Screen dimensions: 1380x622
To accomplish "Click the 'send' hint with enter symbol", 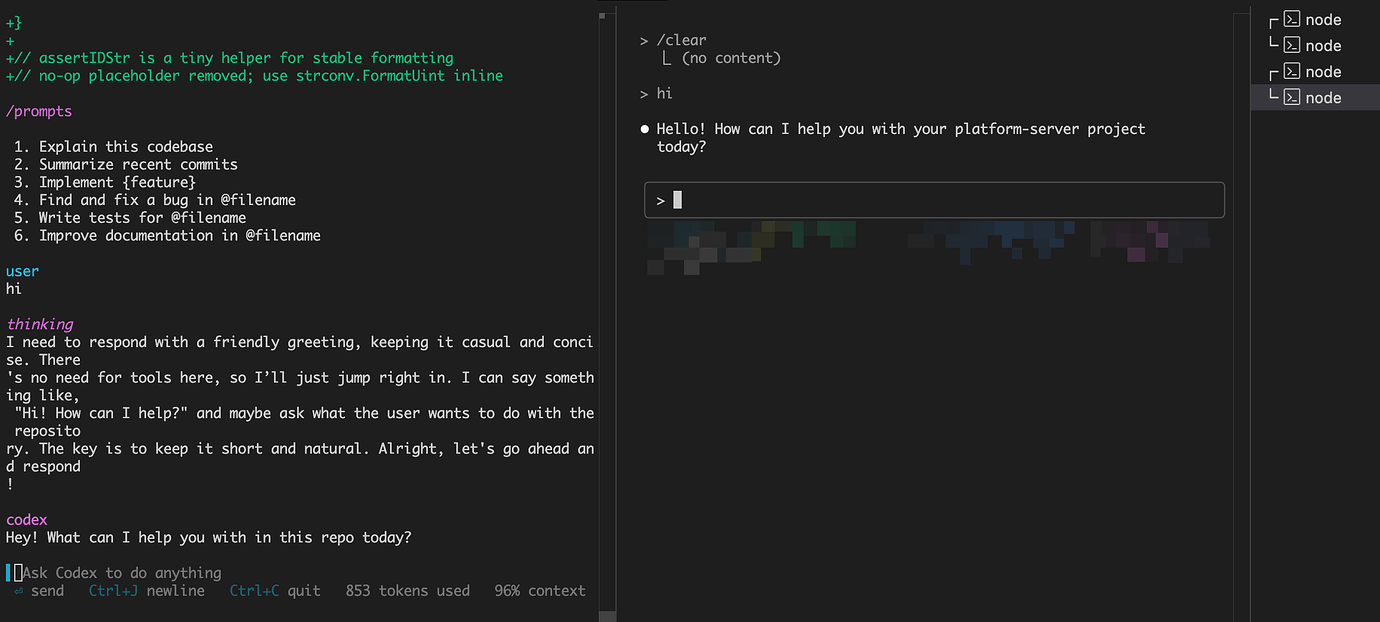I will 39,591.
